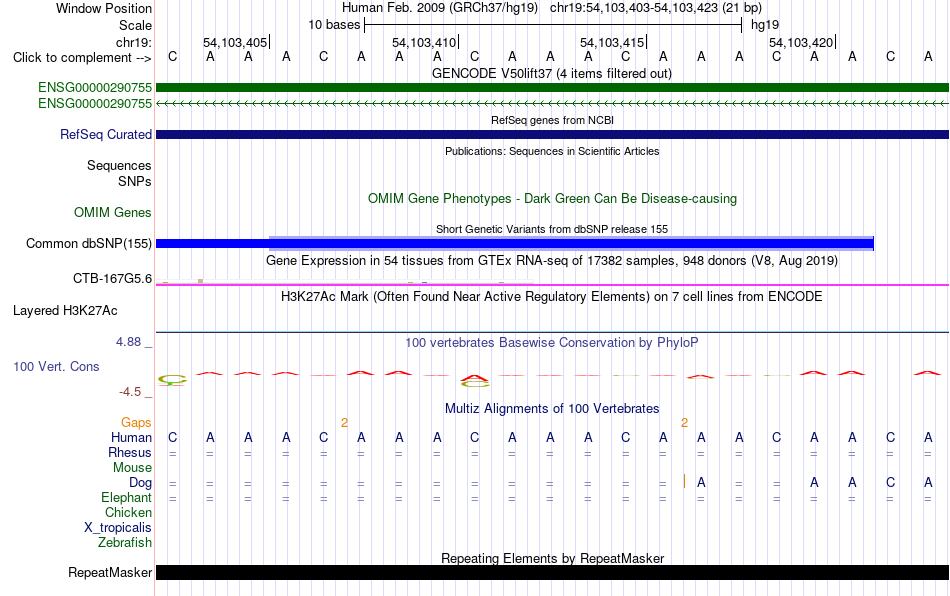Click the "4.88" PhyloP upper scale value
Viewport: 950px width, 596px height.
tap(128, 342)
